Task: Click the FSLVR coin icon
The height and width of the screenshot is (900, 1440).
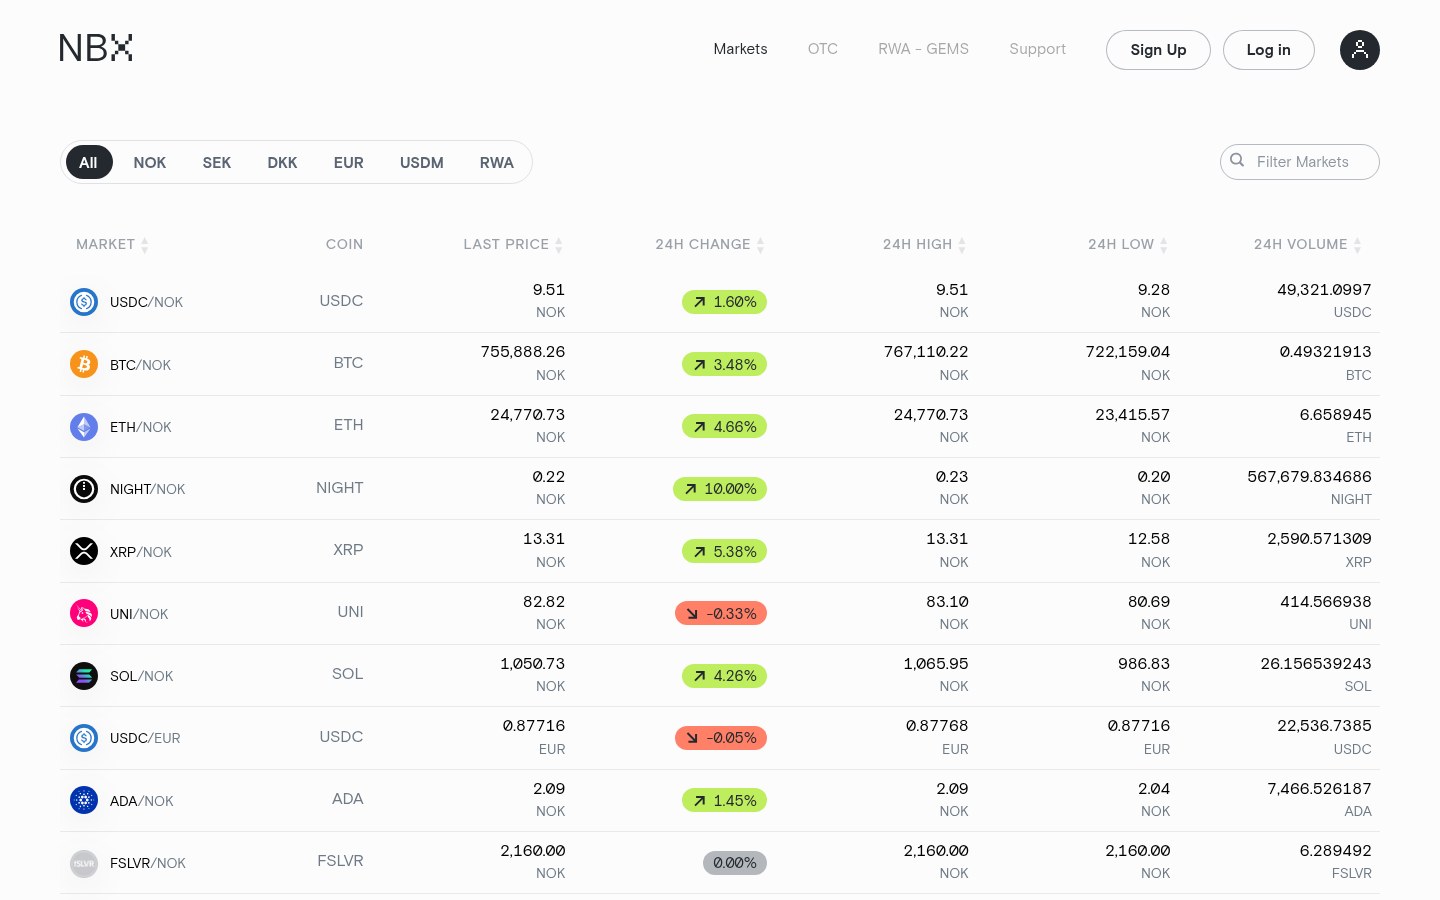Action: 84,862
